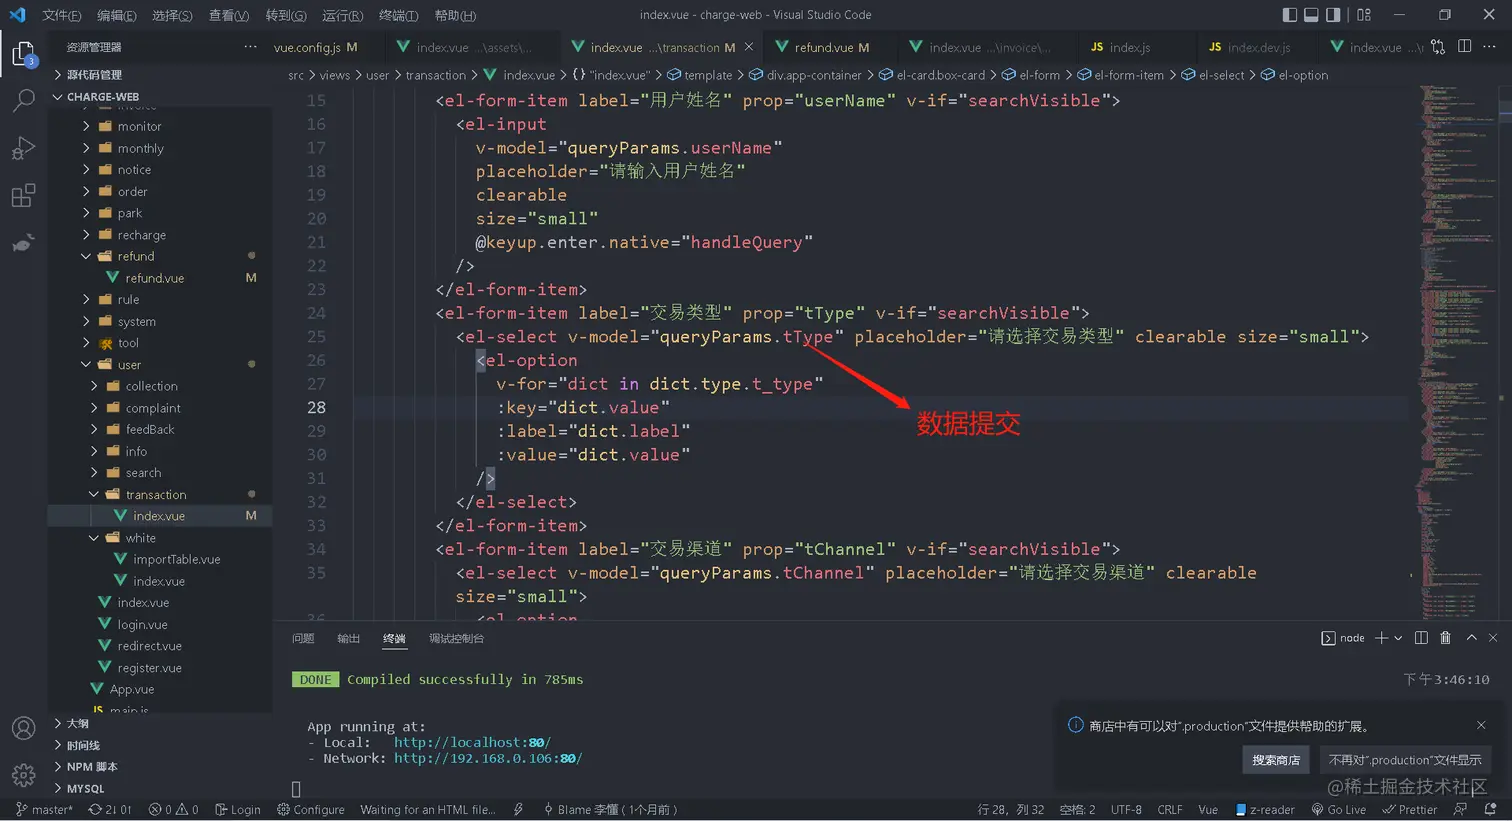Add a new terminal with the plus icon
This screenshot has width=1512, height=821.
[x=1381, y=638]
